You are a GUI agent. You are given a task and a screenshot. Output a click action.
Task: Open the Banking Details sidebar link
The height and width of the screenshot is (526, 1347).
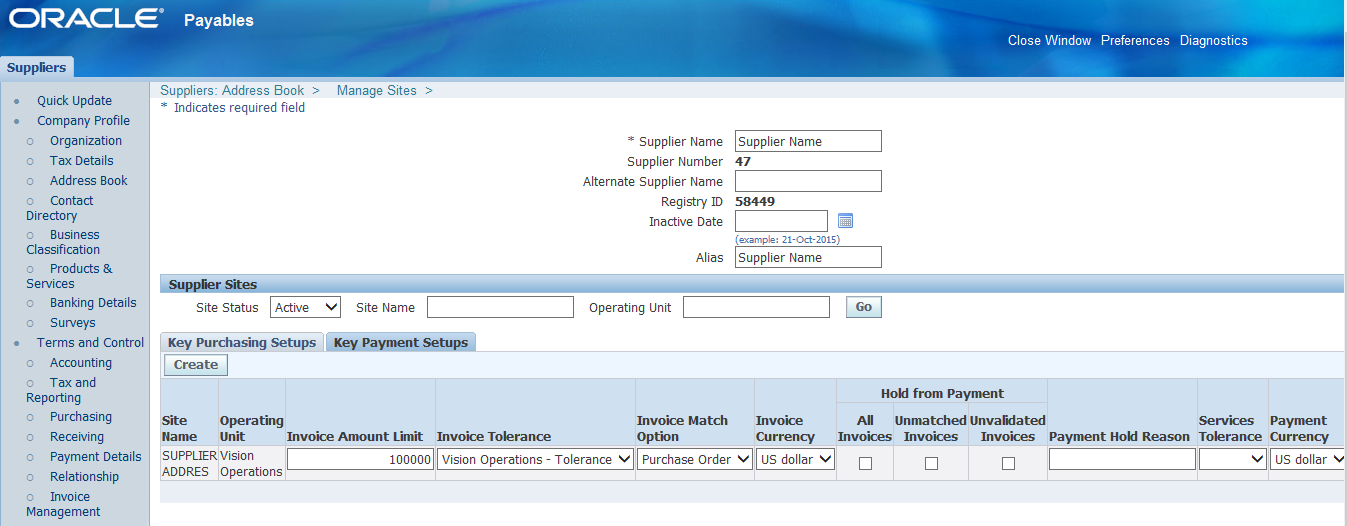click(93, 303)
